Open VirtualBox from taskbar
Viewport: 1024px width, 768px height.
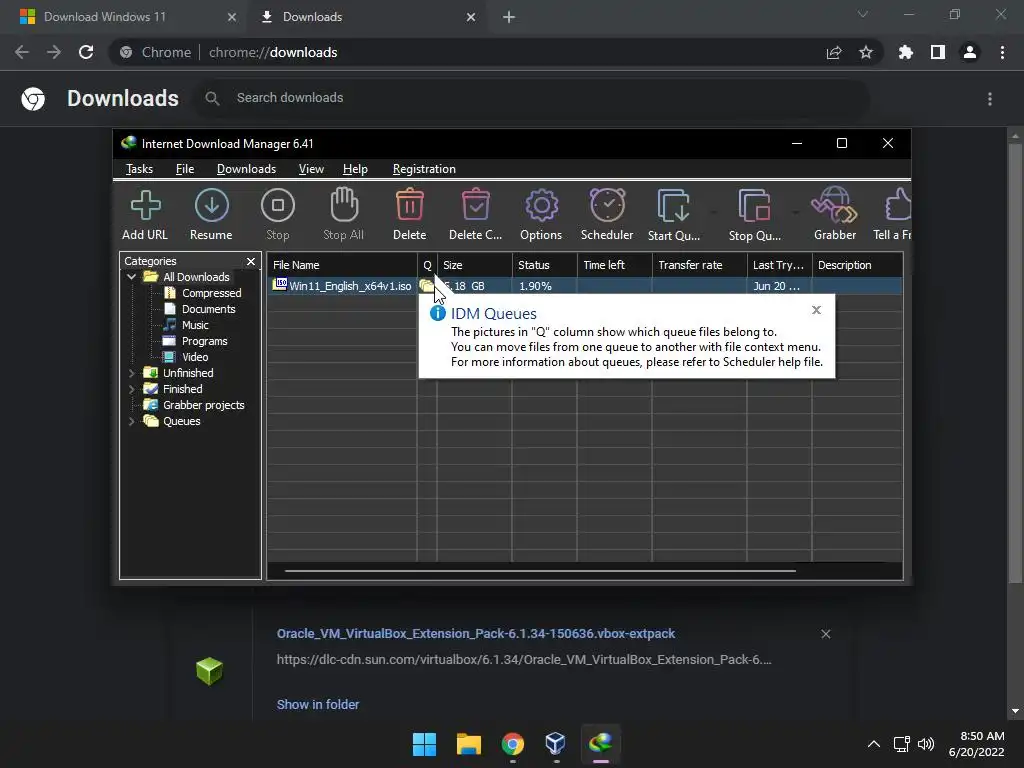[x=556, y=744]
